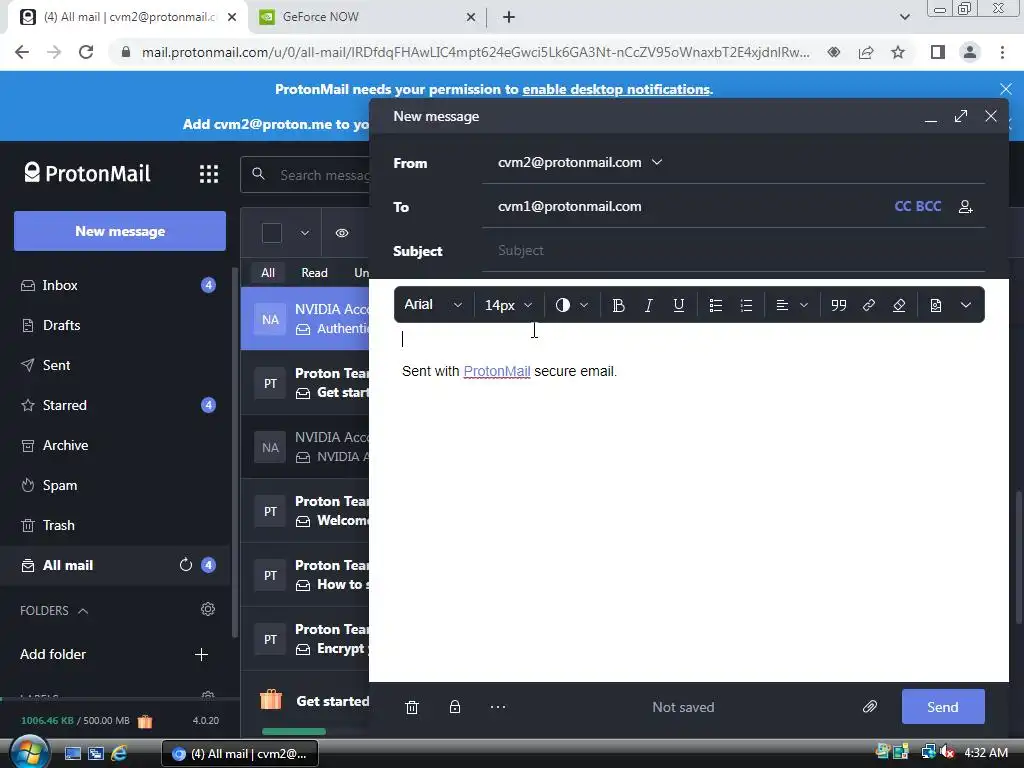Filter messages by Read tab
1024x768 pixels.
click(314, 273)
